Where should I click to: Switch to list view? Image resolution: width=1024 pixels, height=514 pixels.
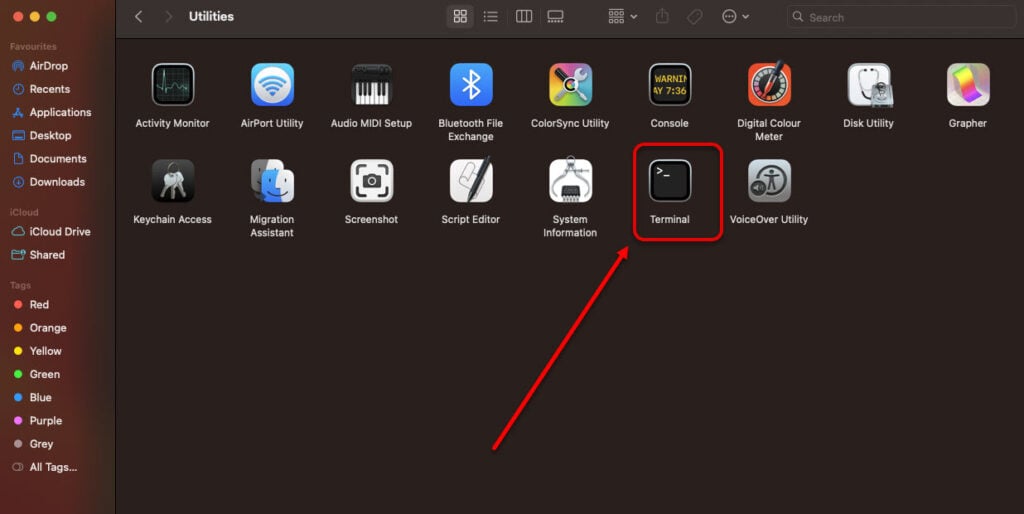490,17
